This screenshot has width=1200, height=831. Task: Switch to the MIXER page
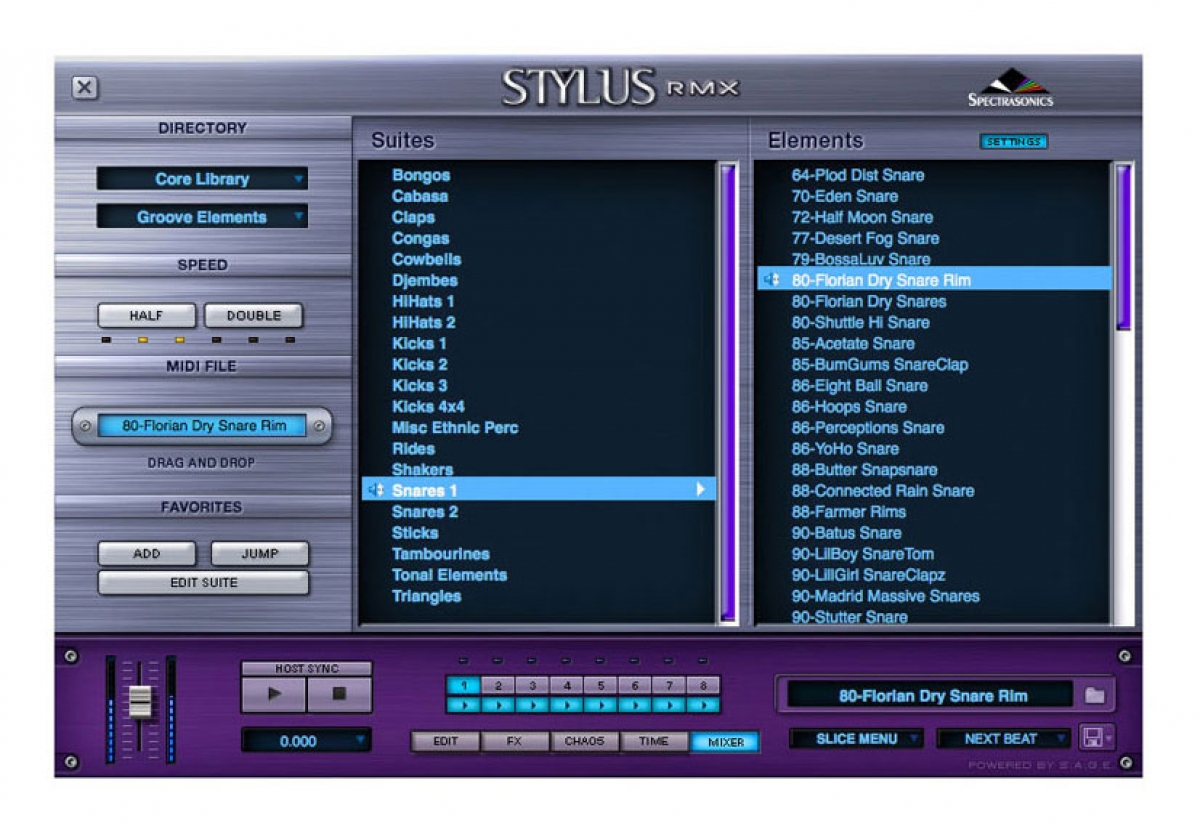[725, 742]
